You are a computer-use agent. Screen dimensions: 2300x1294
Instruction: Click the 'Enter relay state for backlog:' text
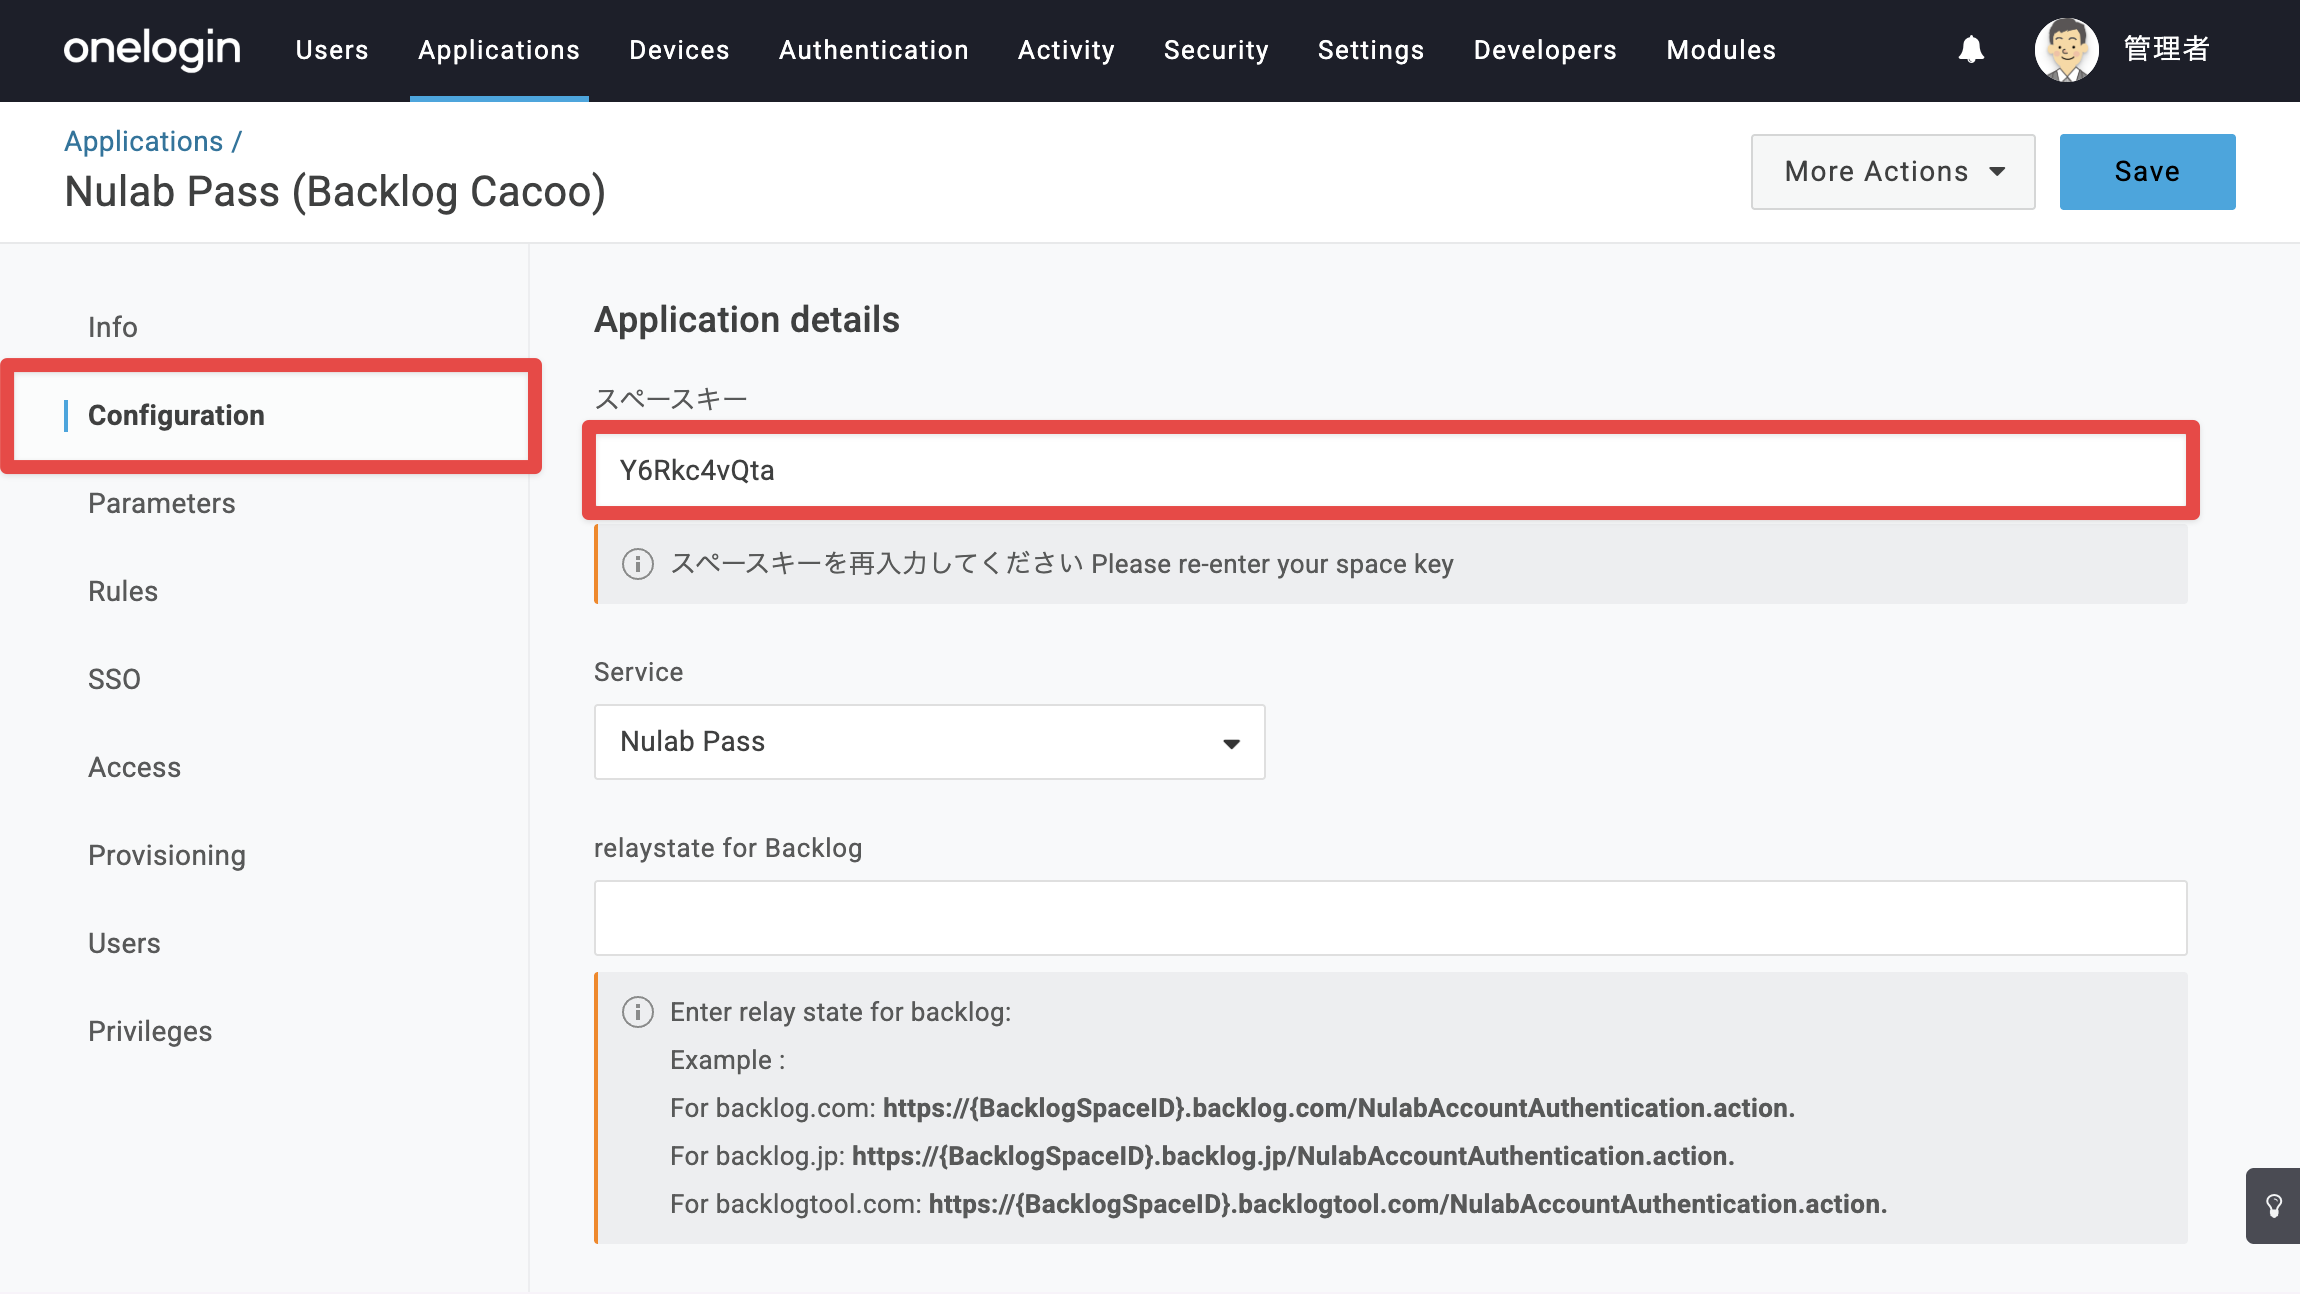[x=841, y=1012]
